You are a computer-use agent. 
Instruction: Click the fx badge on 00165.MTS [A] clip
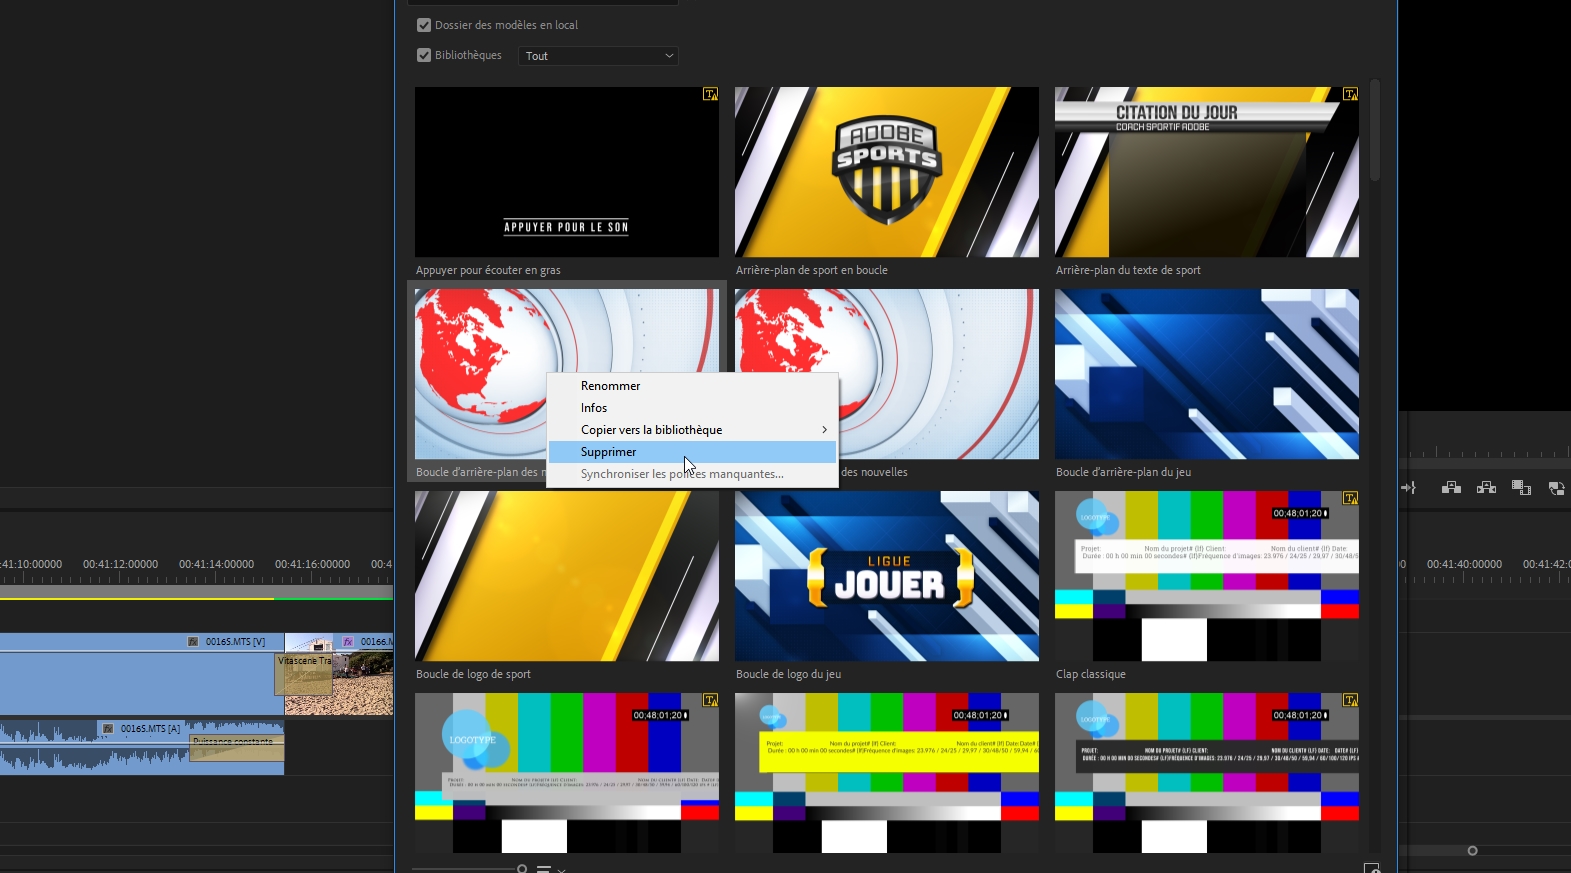tap(108, 729)
